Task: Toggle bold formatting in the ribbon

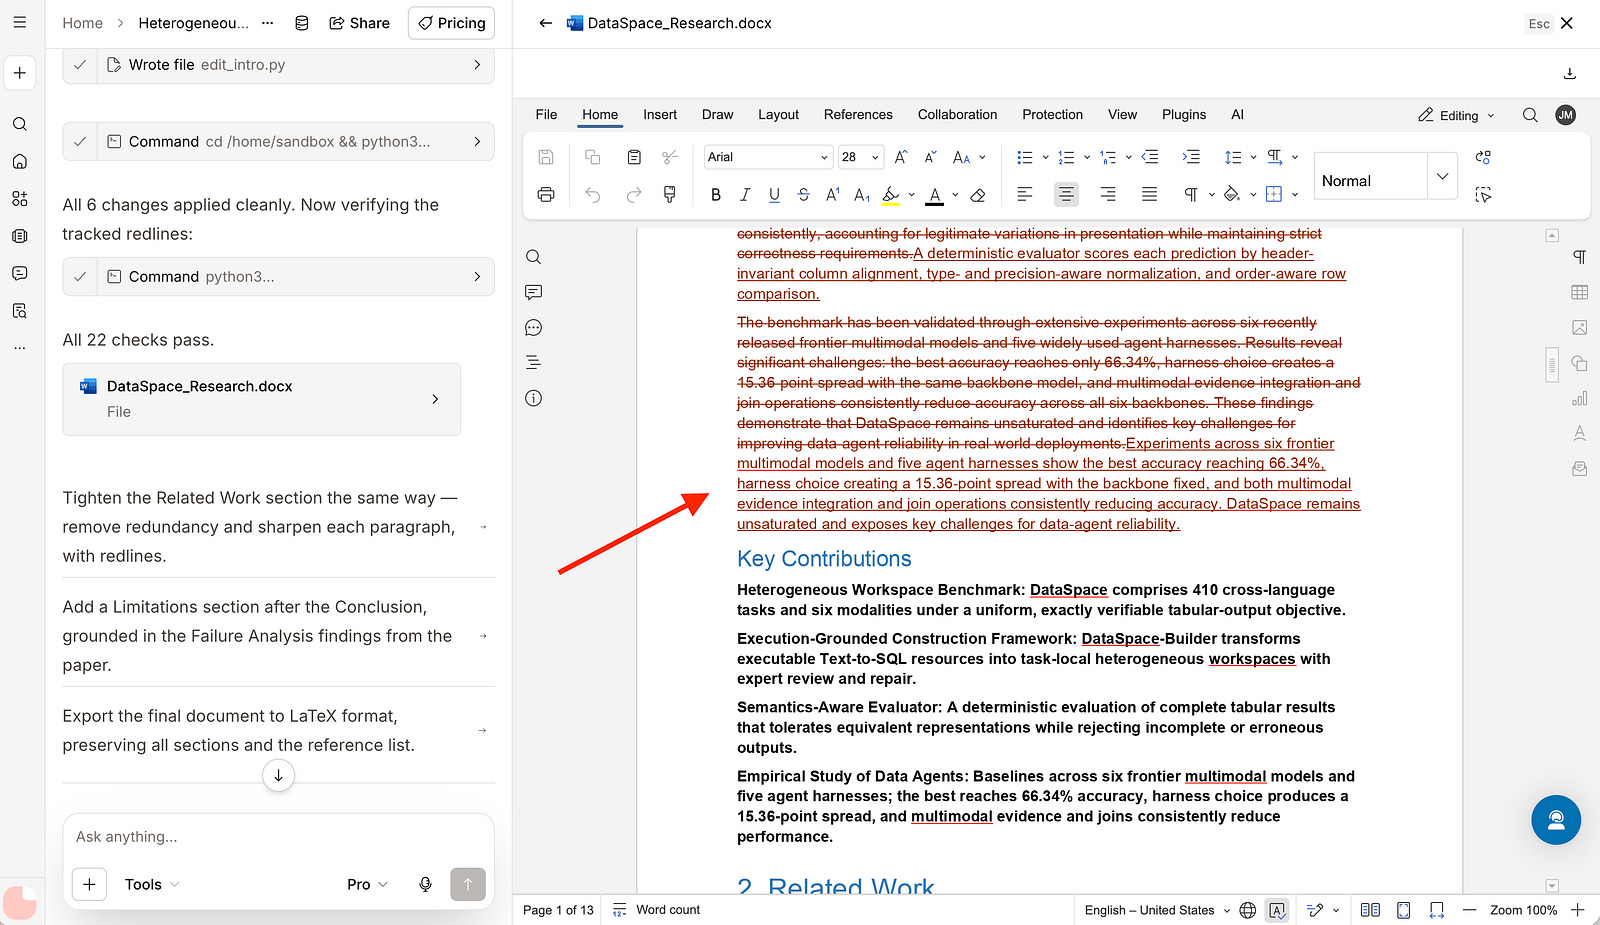Action: tap(715, 195)
